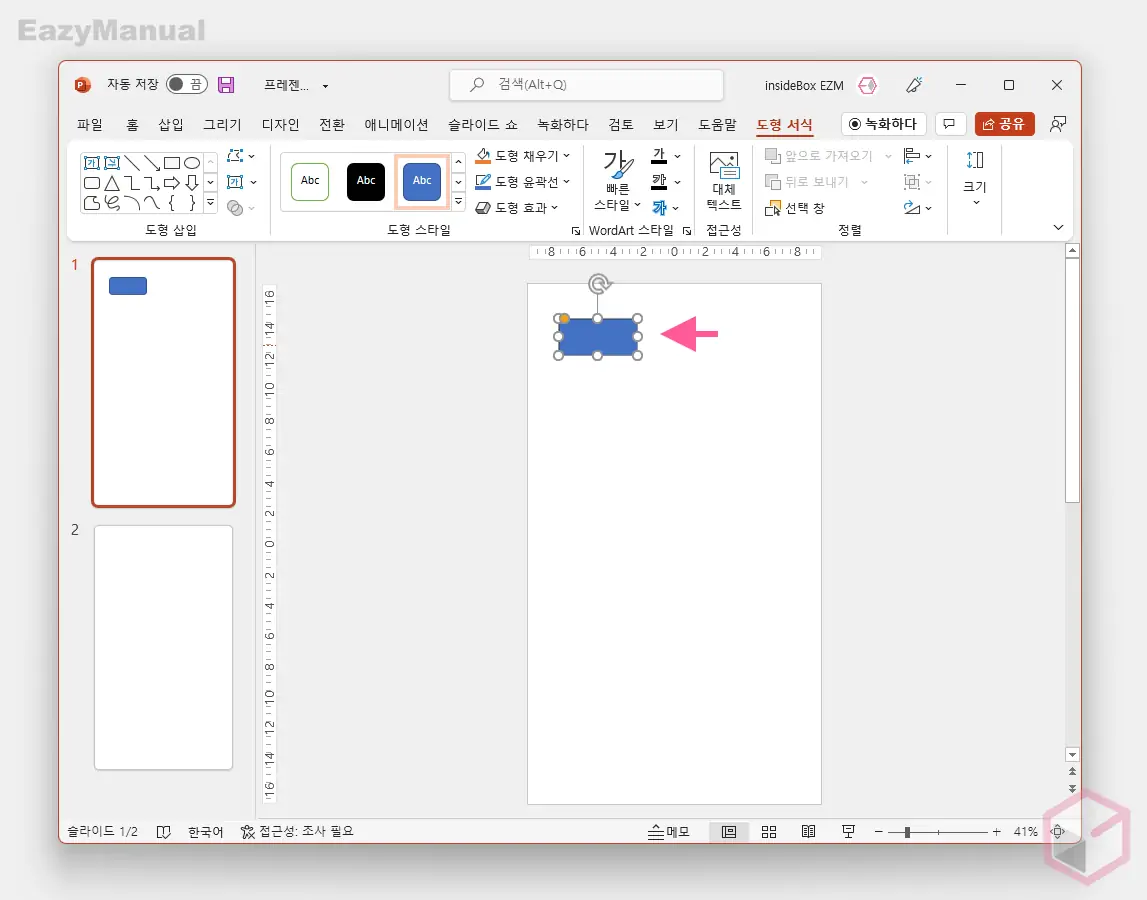The width and height of the screenshot is (1147, 900).
Task: Select the blue filled Abc shape style
Action: 422,181
